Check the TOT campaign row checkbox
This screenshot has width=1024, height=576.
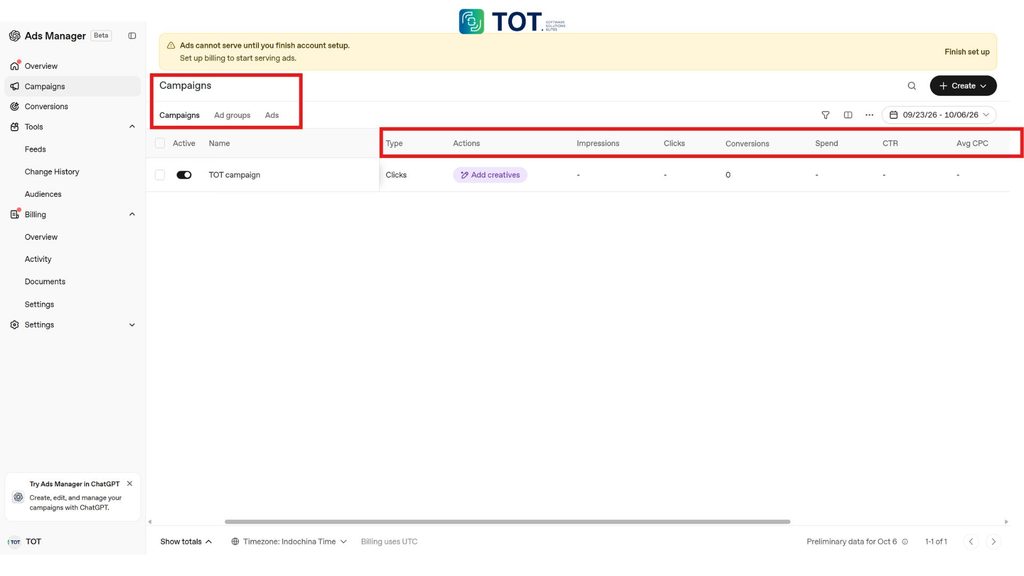[160, 175]
